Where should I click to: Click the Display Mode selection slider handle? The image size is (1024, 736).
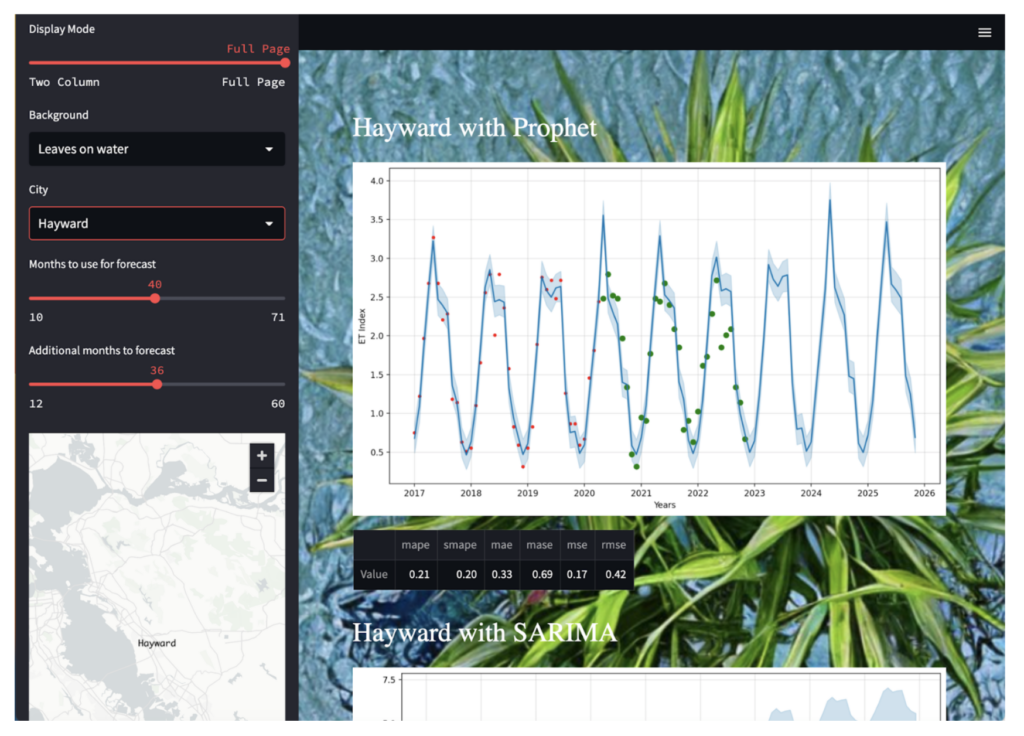point(286,63)
